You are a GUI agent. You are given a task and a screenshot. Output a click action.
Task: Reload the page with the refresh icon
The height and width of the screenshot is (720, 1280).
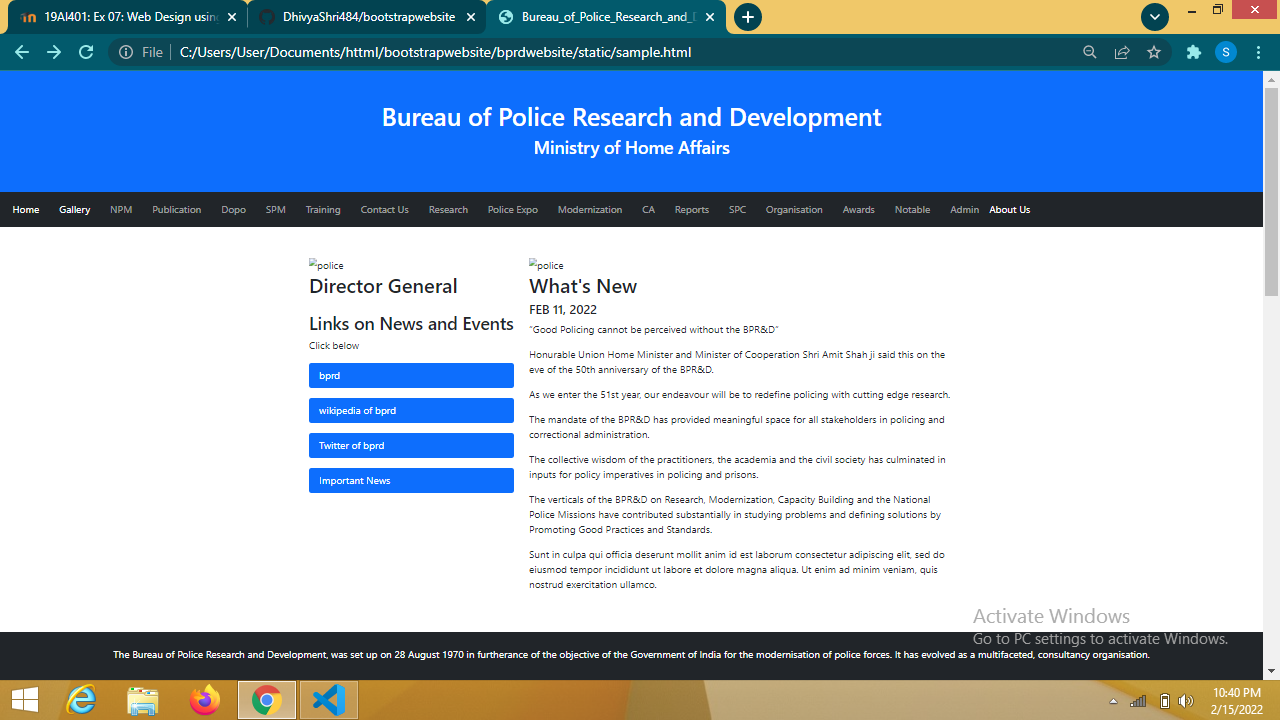[86, 52]
